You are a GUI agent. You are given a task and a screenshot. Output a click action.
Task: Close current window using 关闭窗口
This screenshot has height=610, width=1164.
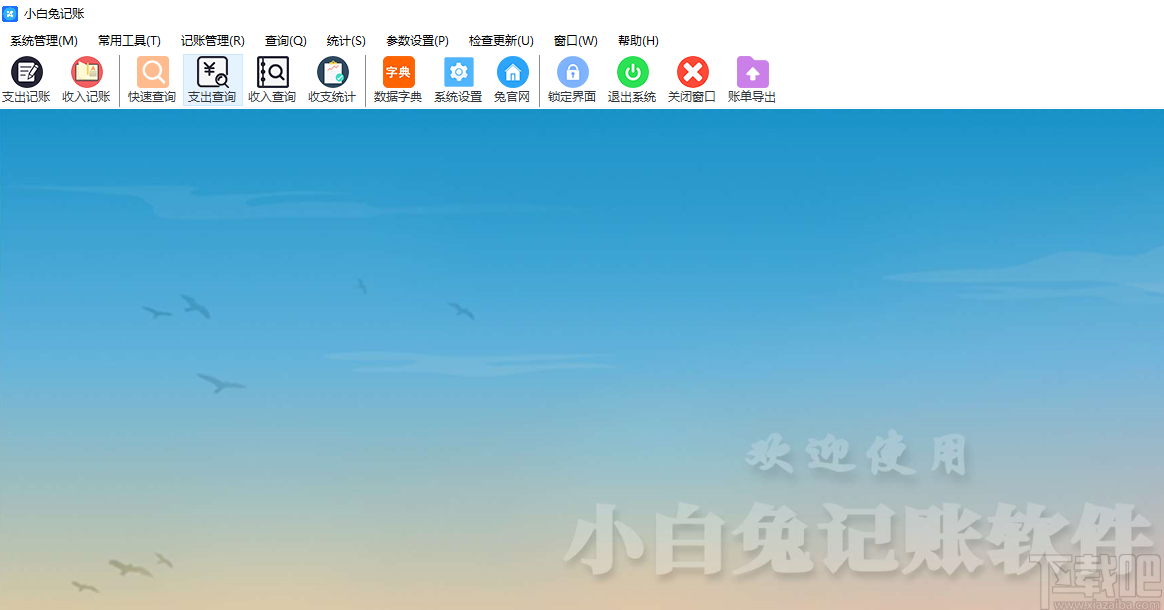(692, 80)
